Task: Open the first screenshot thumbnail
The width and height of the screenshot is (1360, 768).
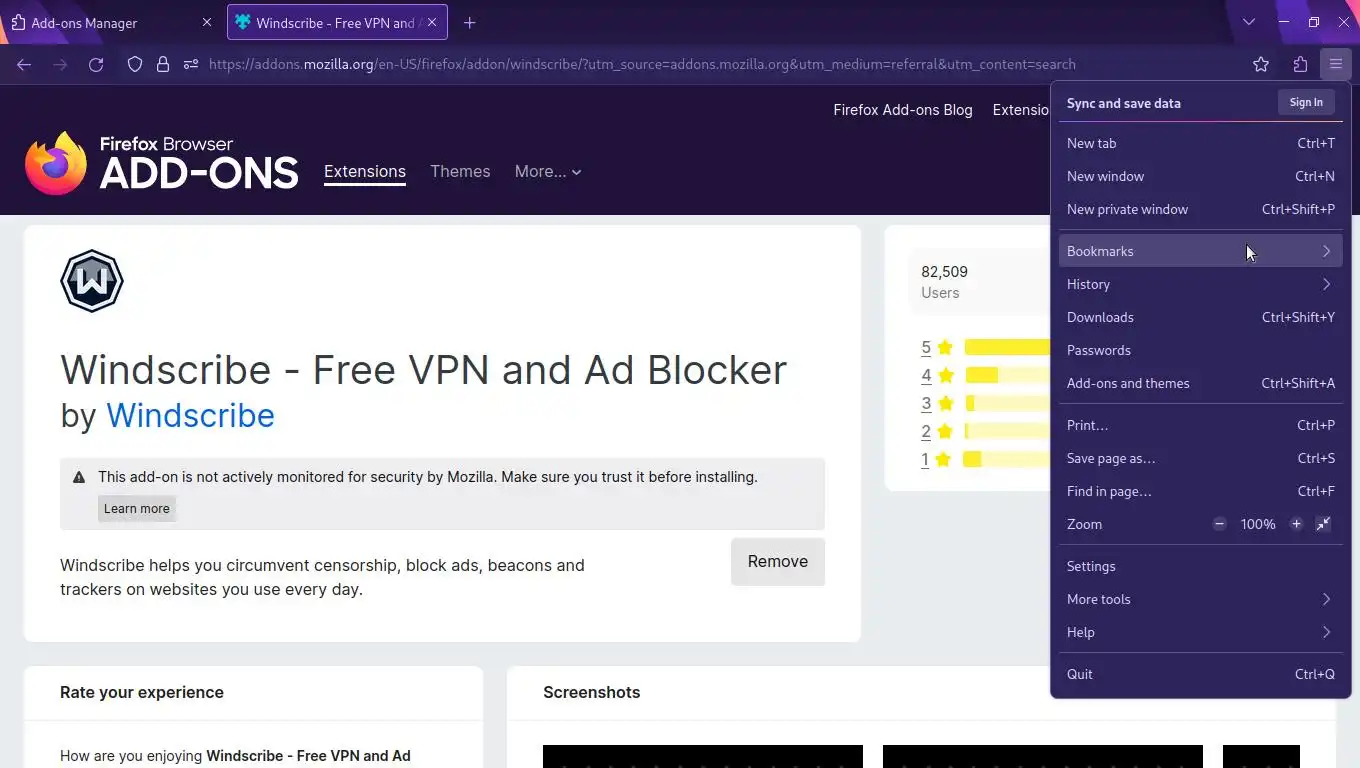Action: click(703, 756)
